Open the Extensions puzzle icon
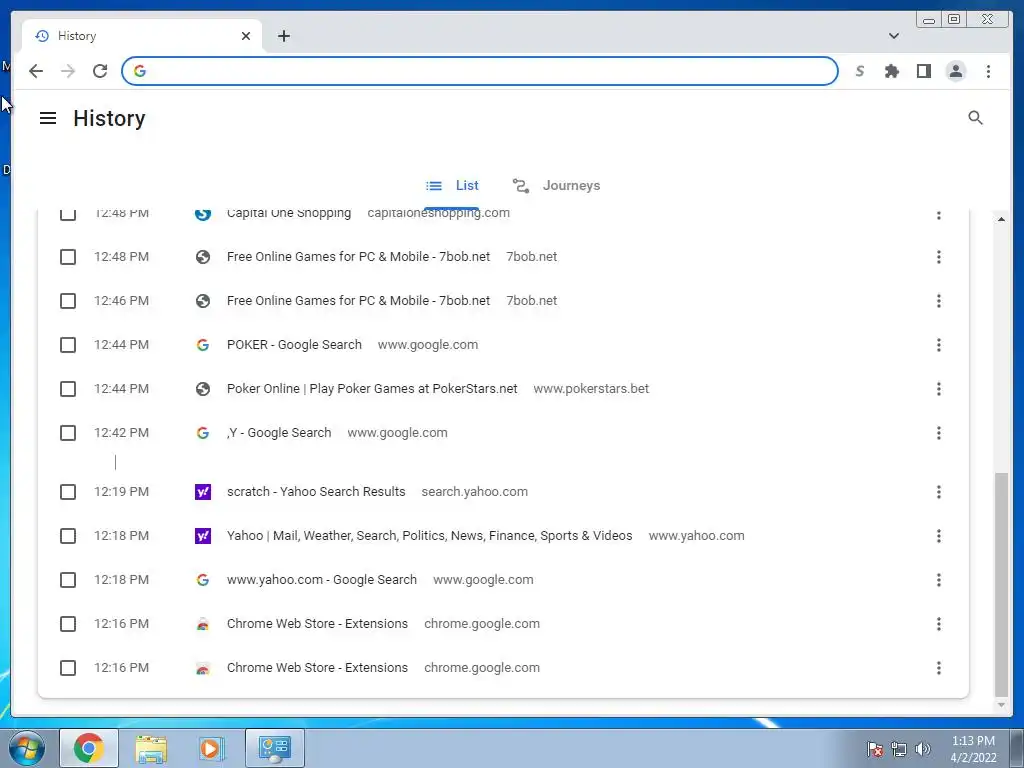The image size is (1024, 768). point(891,71)
